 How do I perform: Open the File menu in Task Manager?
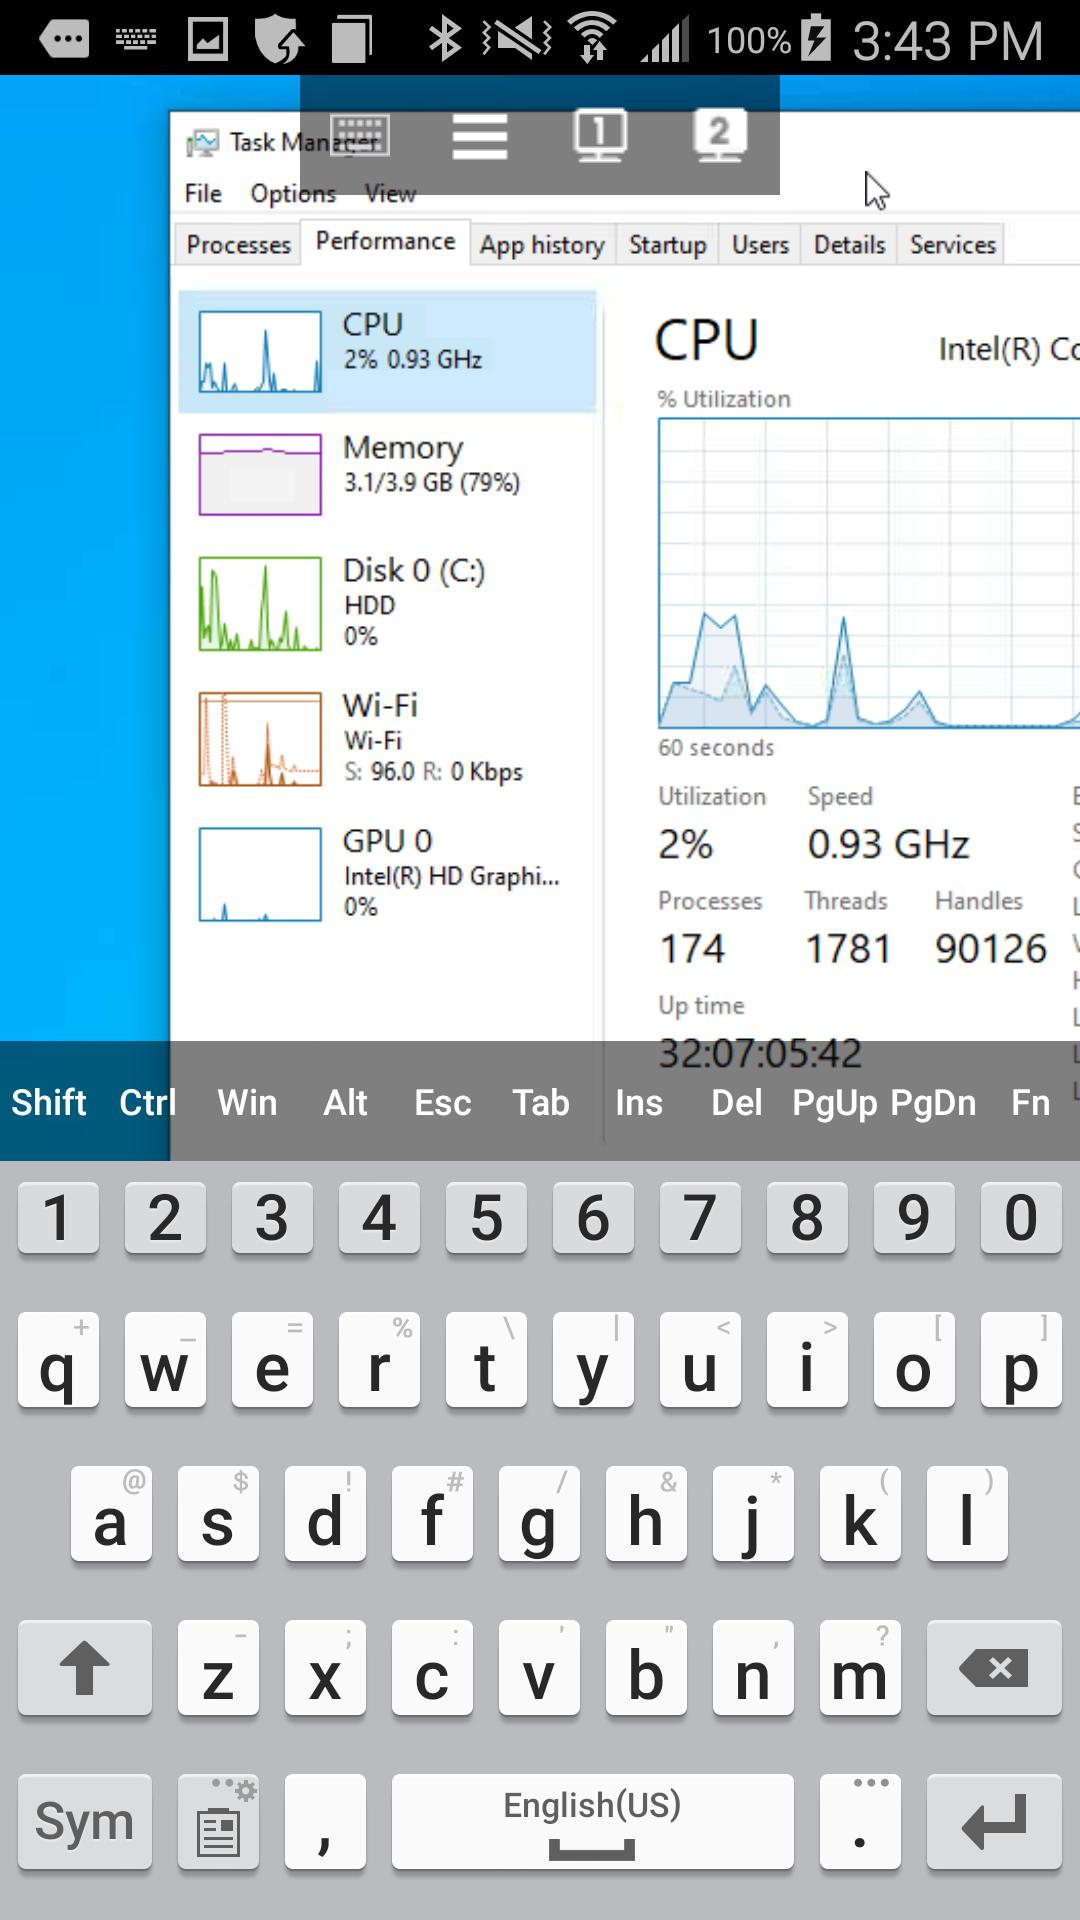point(203,193)
